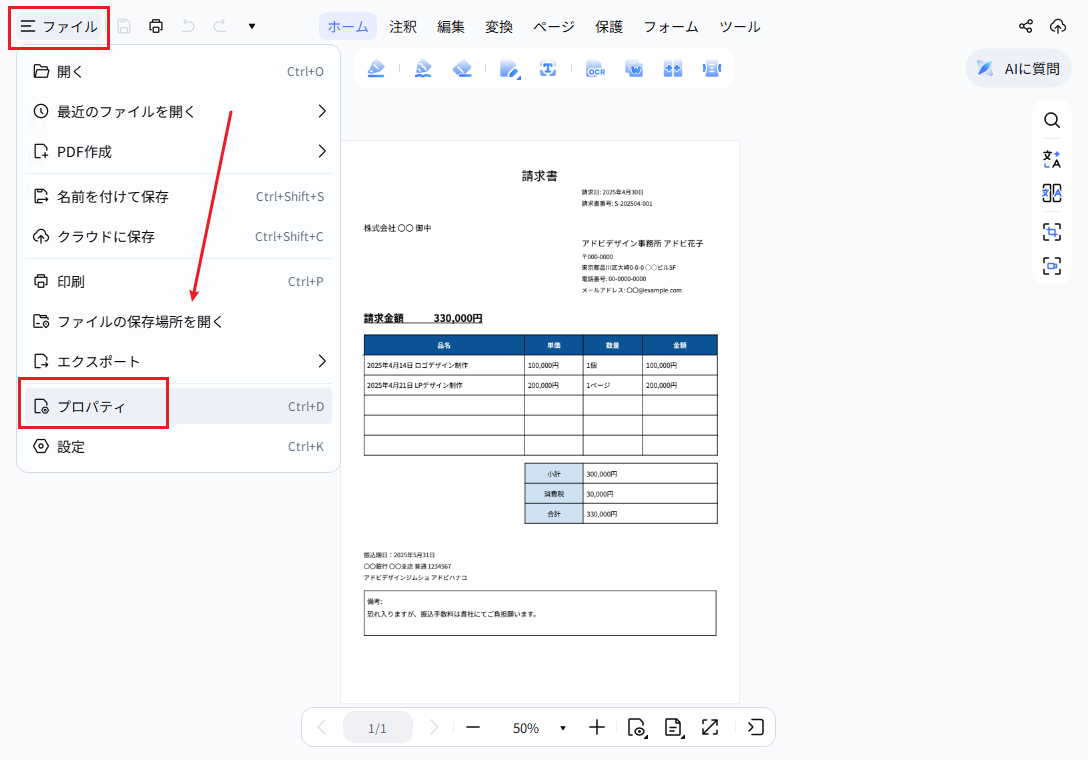Open the search magnifier in right sidebar
1088x760 pixels.
click(1052, 121)
